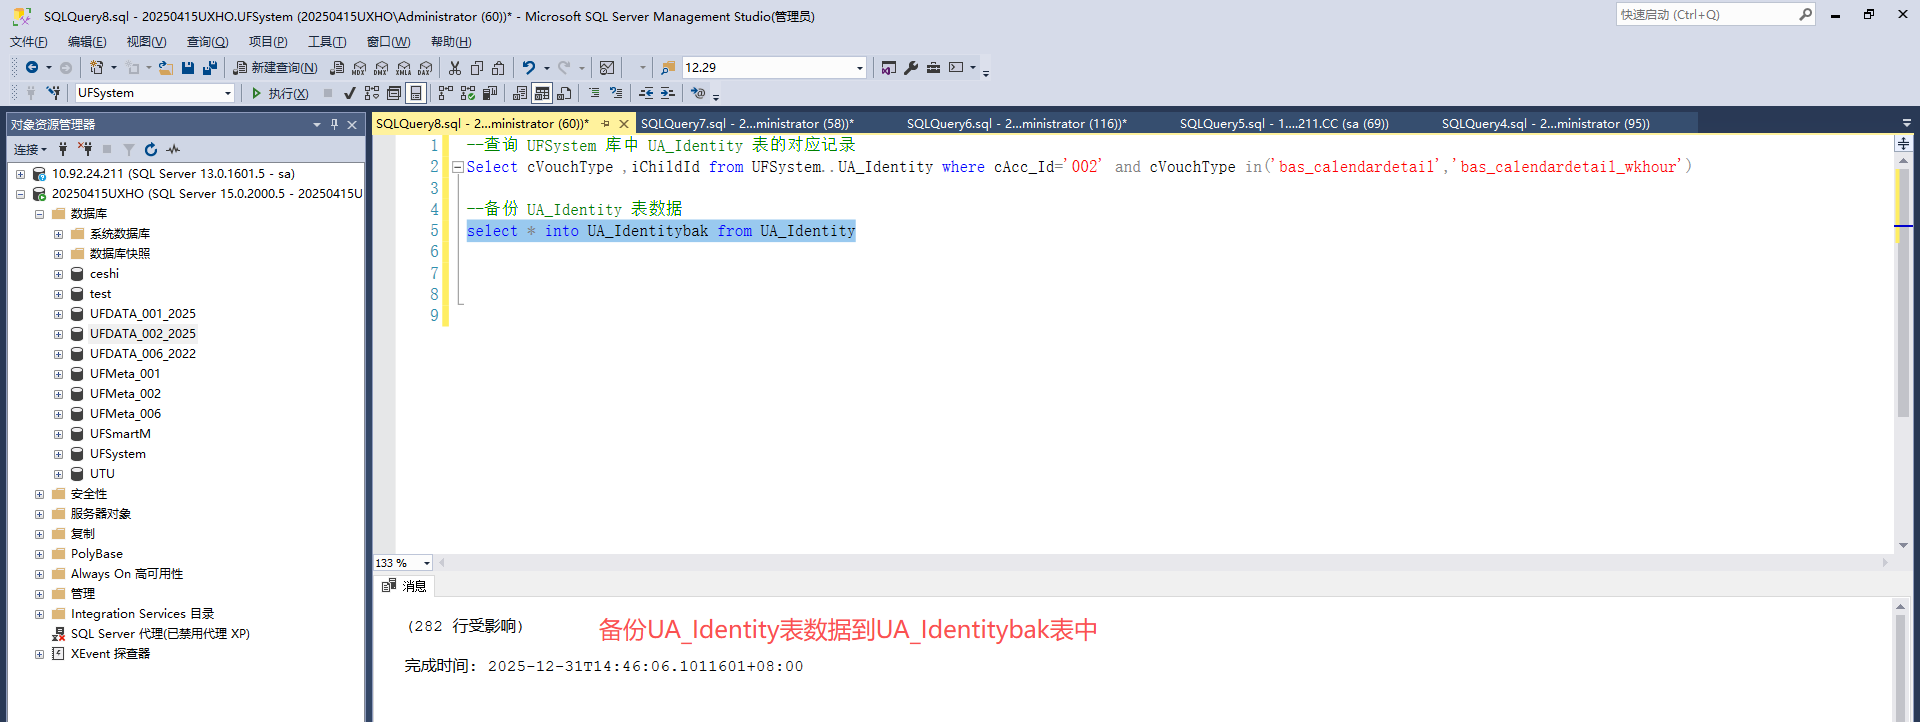The width and height of the screenshot is (1920, 722).
Task: Click the Parse query checkmark icon
Action: pyautogui.click(x=349, y=93)
